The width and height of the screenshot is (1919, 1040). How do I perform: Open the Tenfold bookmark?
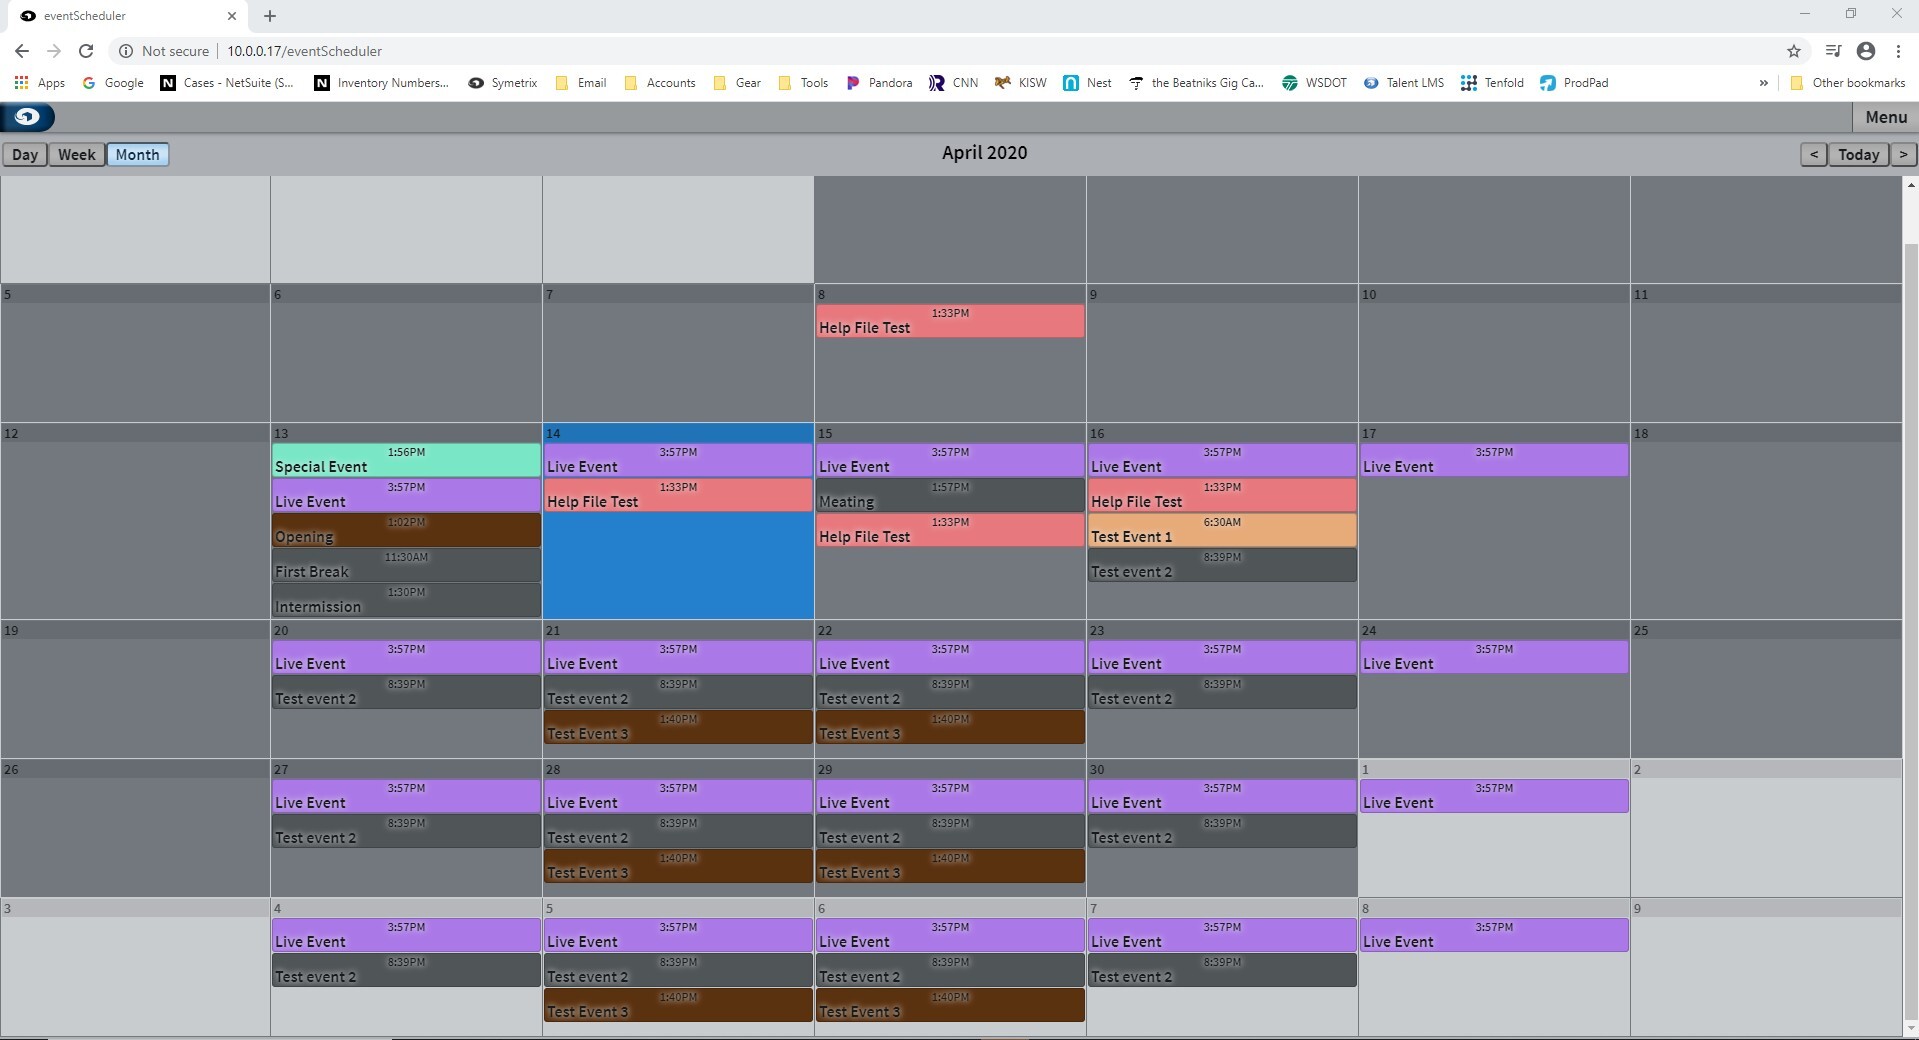click(x=1492, y=83)
